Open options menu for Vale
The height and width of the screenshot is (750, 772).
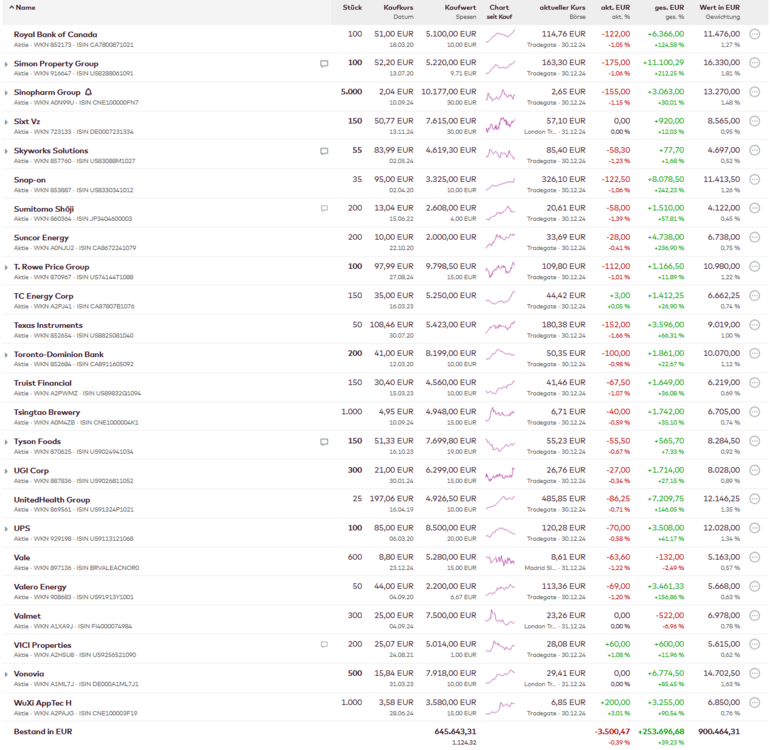point(754,557)
